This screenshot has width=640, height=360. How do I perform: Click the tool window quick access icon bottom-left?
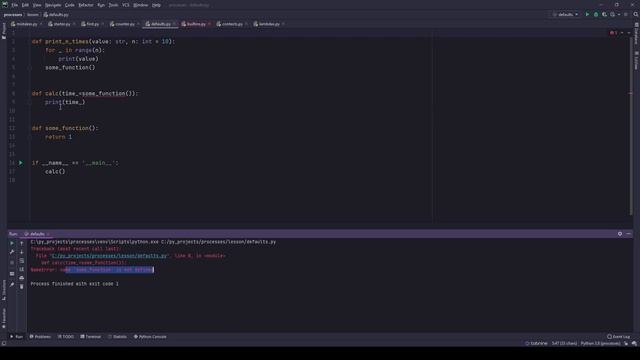pos(4,344)
